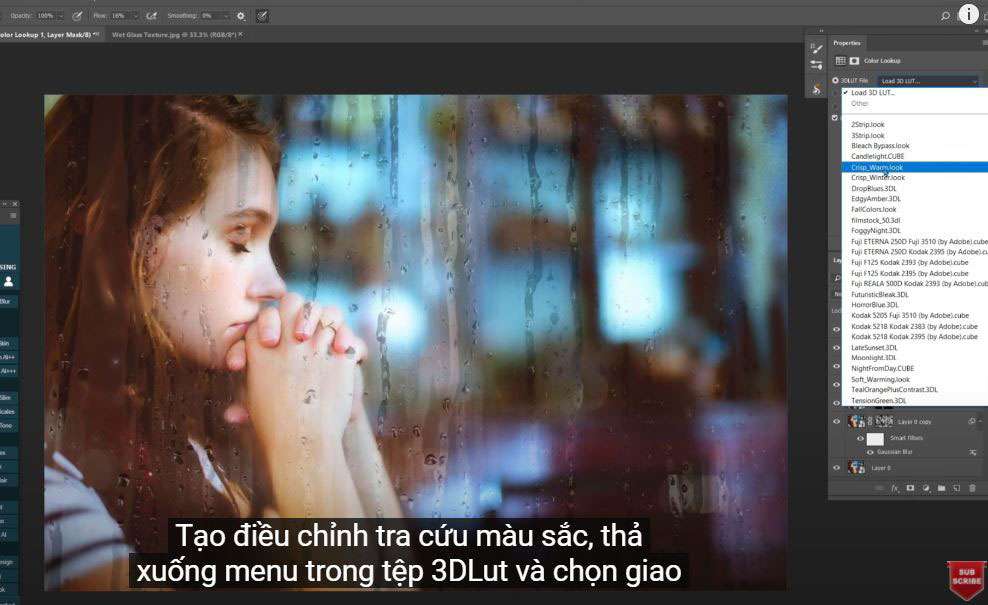The width and height of the screenshot is (988, 605).
Task: Click the Subscribe badge in the corner
Action: (x=967, y=580)
